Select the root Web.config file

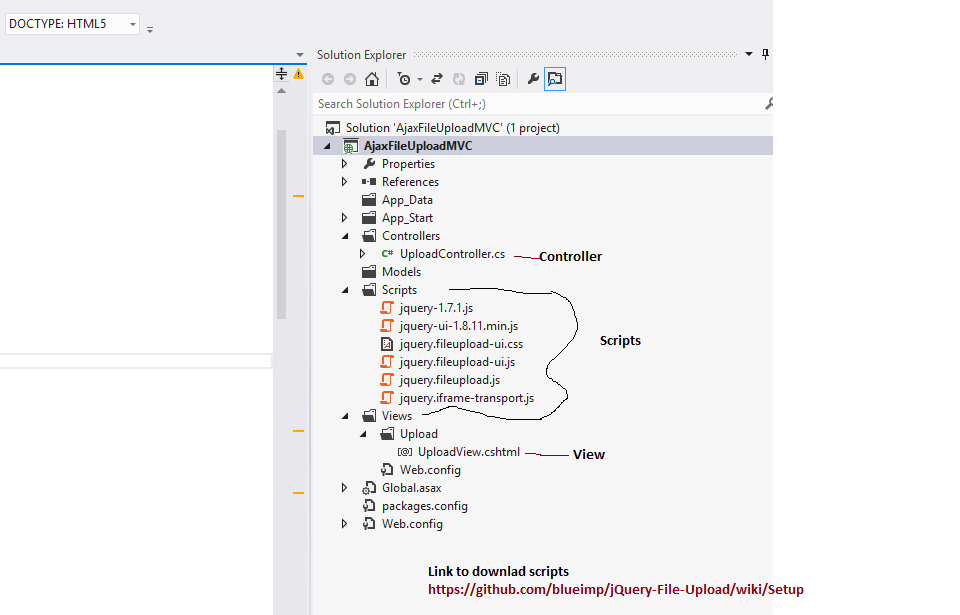(x=412, y=524)
